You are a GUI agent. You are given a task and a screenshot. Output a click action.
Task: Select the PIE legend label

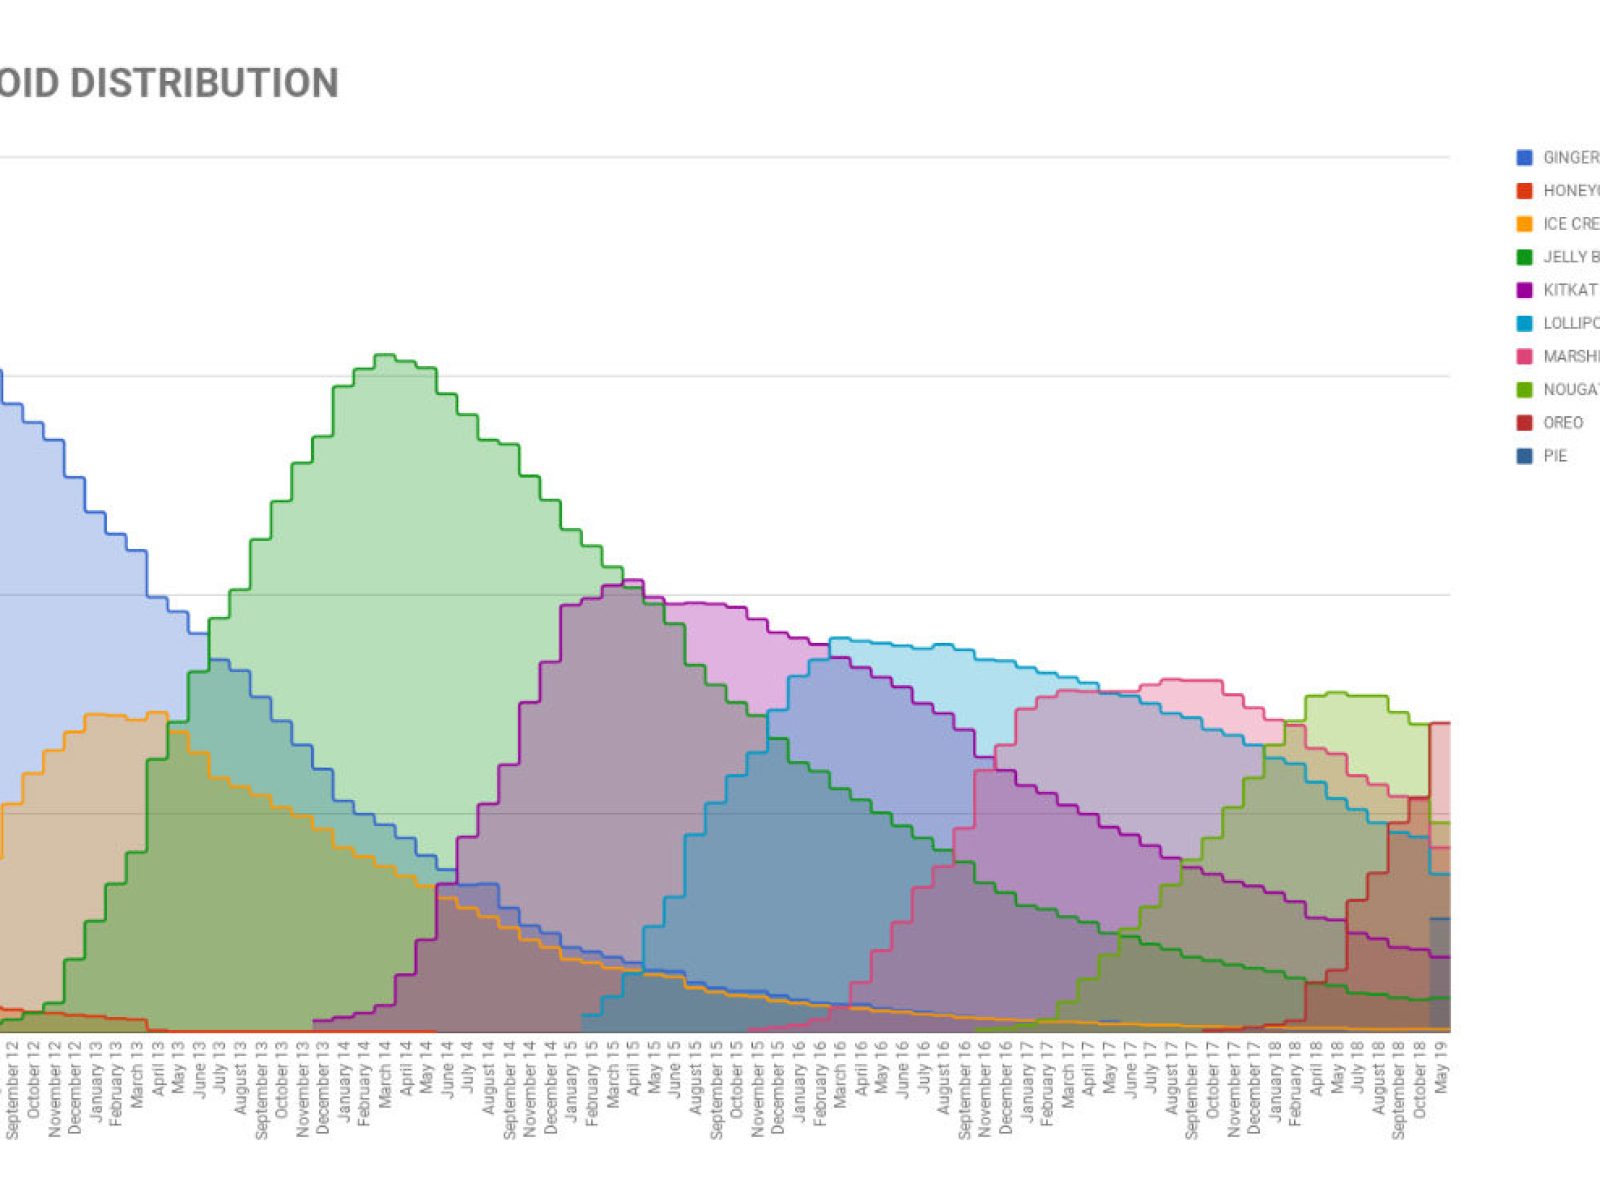[x=1555, y=456]
